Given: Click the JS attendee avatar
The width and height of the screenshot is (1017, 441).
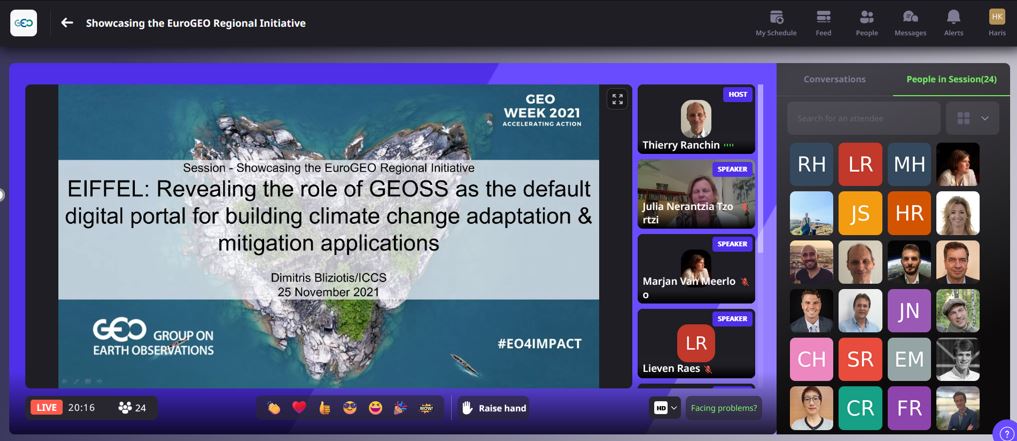Looking at the screenshot, I should [x=860, y=213].
